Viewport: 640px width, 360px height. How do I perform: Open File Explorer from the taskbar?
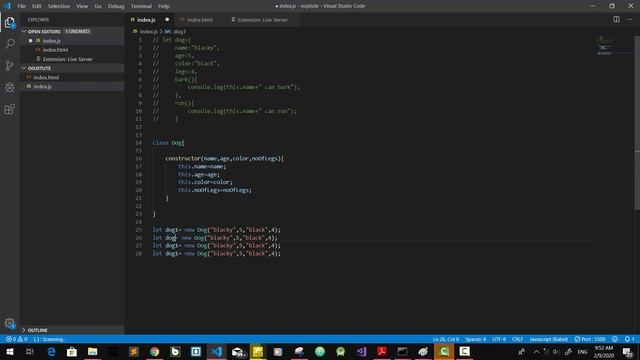(x=93, y=351)
